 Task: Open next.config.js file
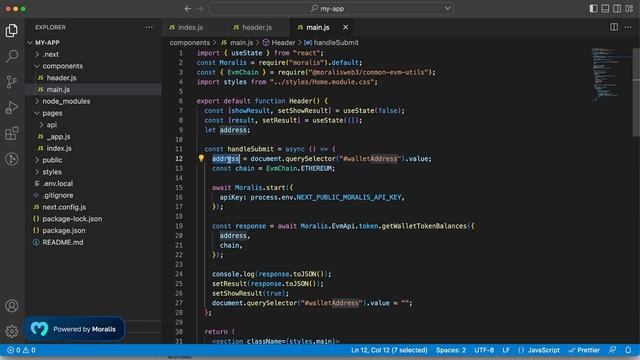click(64, 207)
